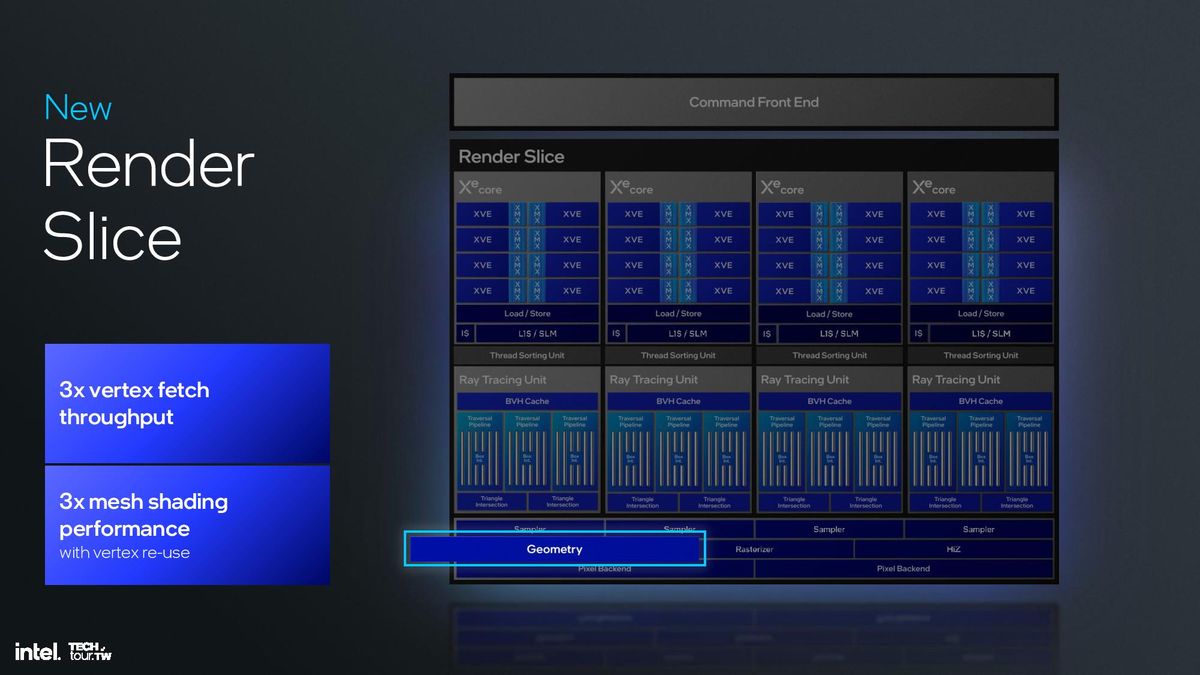The width and height of the screenshot is (1200, 675).
Task: Select the rightmost Sampler block
Action: (979, 529)
